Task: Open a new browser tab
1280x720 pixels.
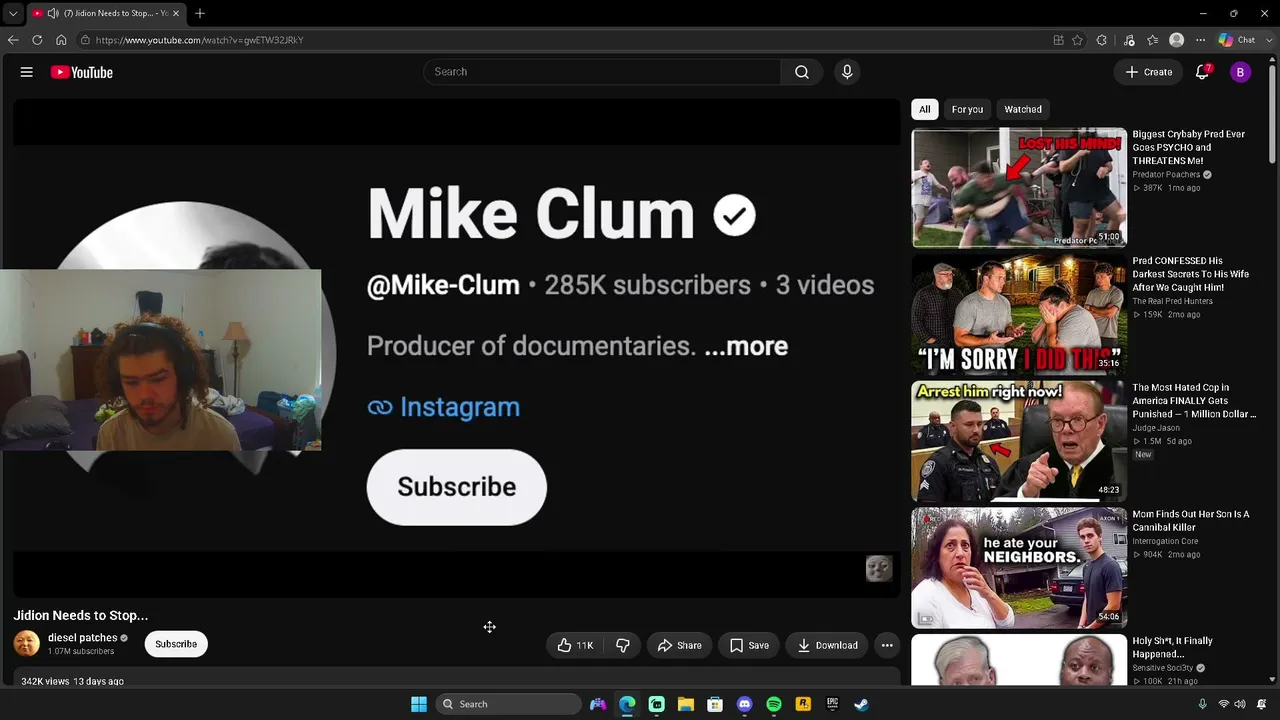Action: tap(200, 13)
